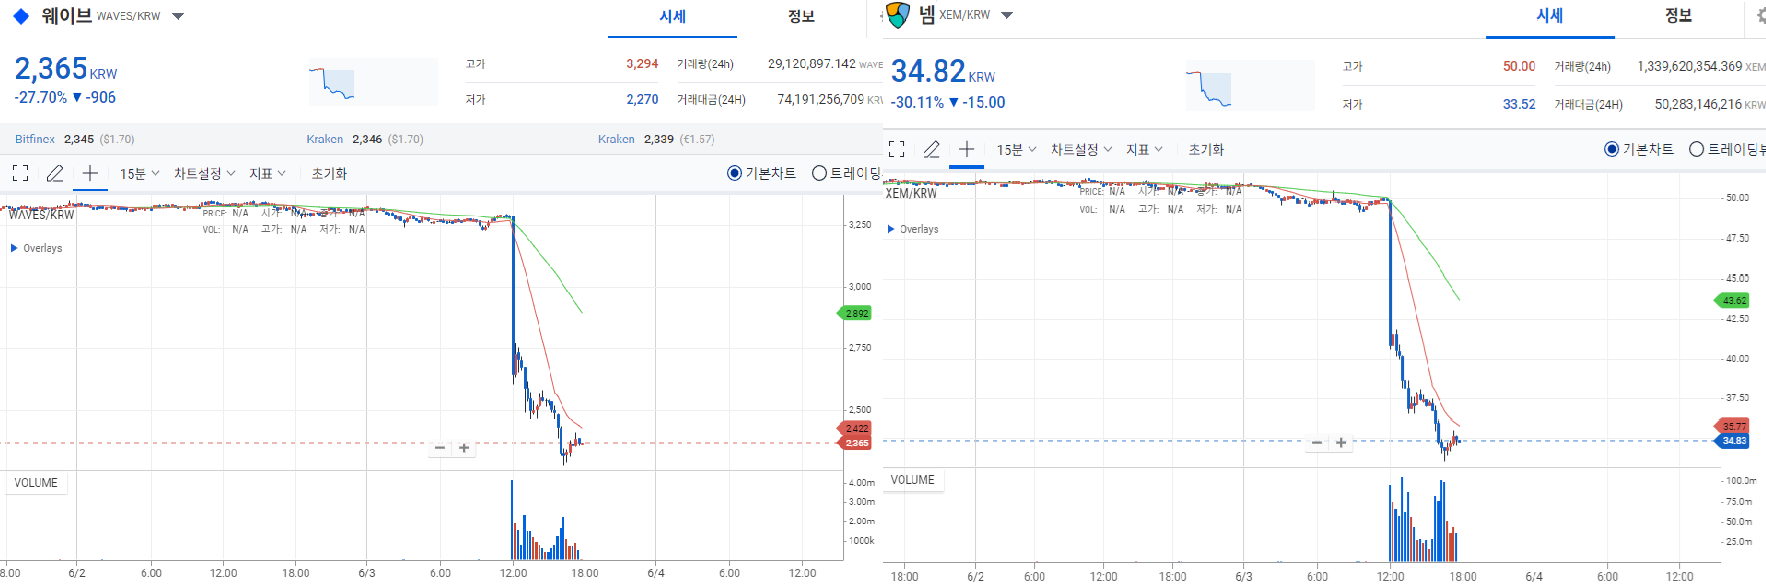Open the 넴 XEM/KRW market dropdown

coord(1007,15)
